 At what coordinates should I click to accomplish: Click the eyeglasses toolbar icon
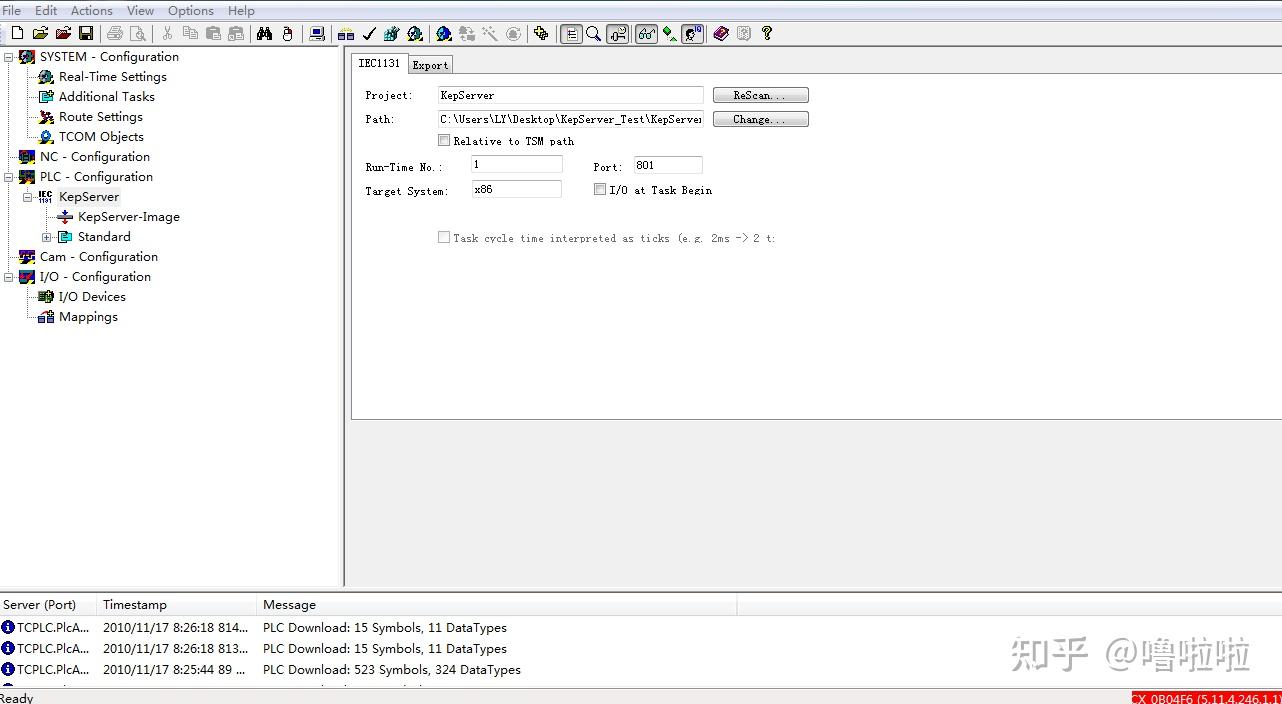point(646,33)
